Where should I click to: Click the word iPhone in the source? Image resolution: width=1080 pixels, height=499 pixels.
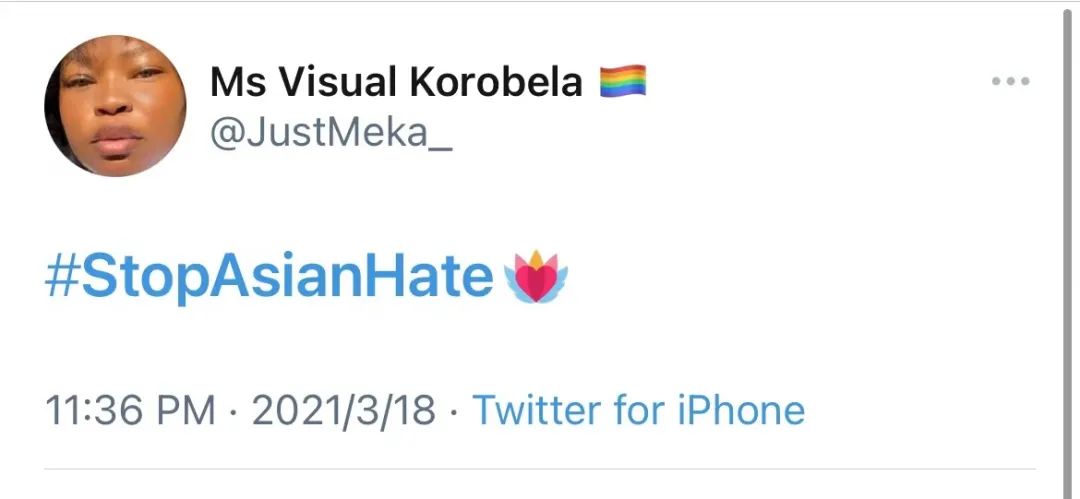point(740,410)
